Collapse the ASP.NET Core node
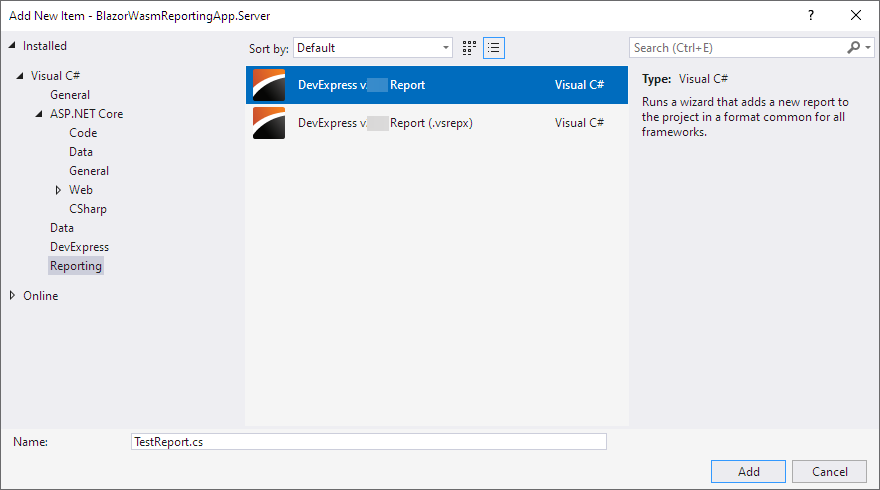This screenshot has height=490, width=880. click(x=39, y=113)
